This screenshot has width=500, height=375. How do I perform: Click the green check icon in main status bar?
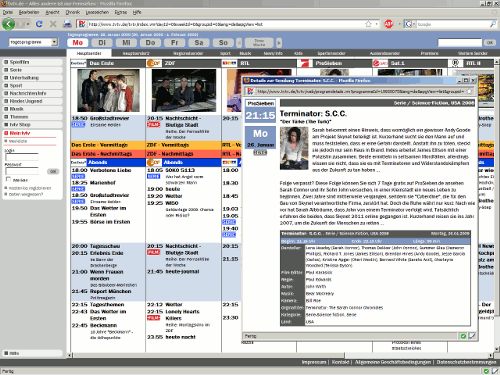[486, 371]
